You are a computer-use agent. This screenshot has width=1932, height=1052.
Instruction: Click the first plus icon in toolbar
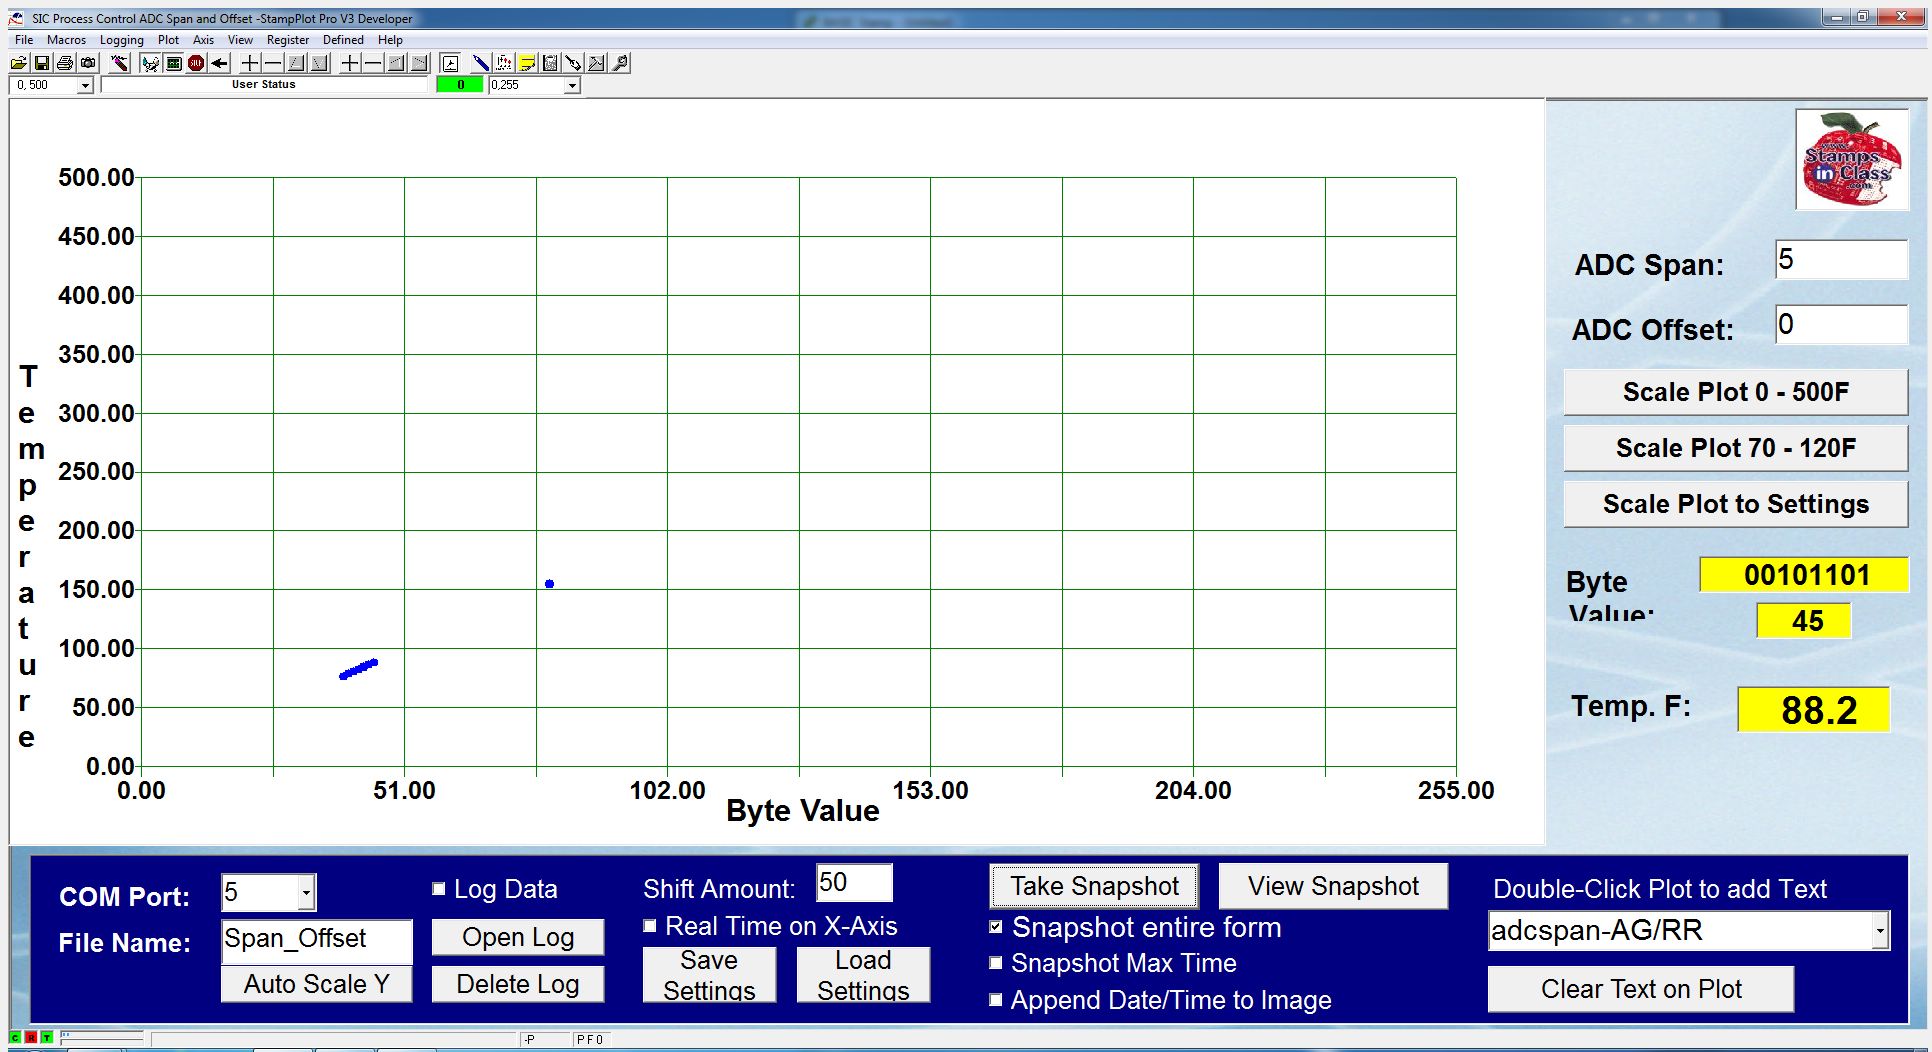click(250, 63)
